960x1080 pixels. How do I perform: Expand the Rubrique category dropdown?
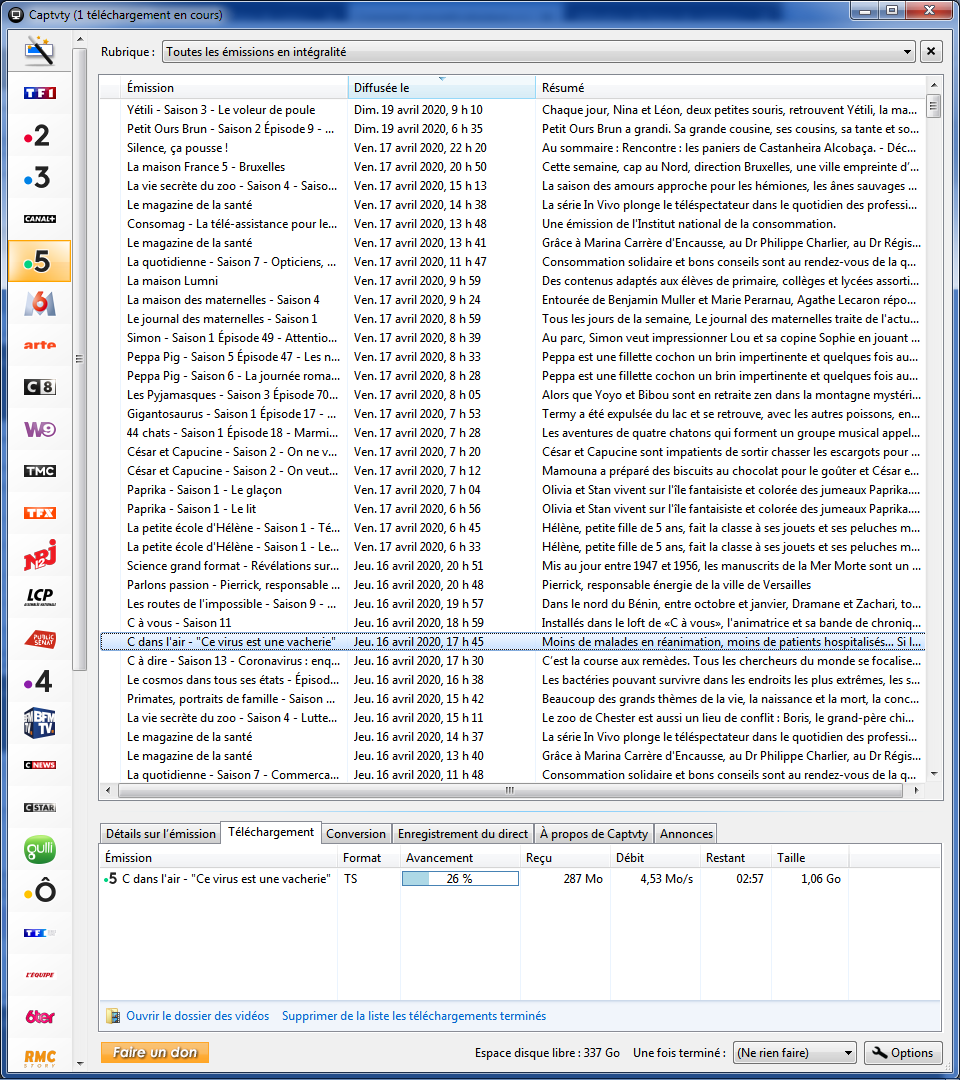point(539,52)
